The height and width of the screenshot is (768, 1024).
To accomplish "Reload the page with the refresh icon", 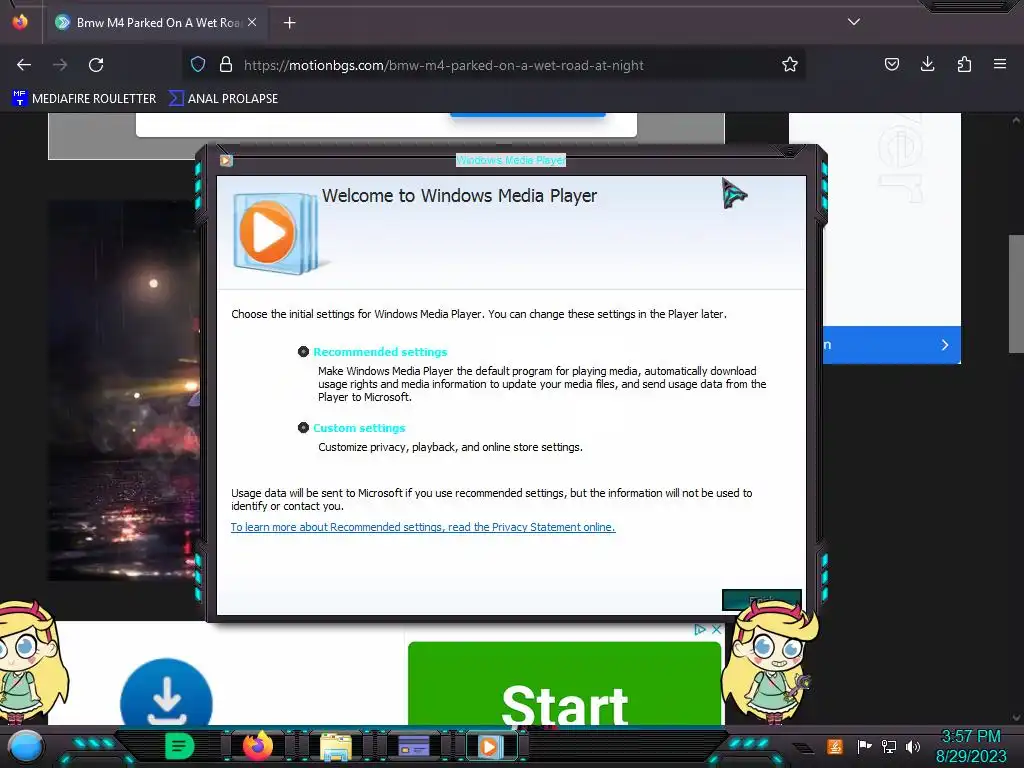I will [96, 65].
